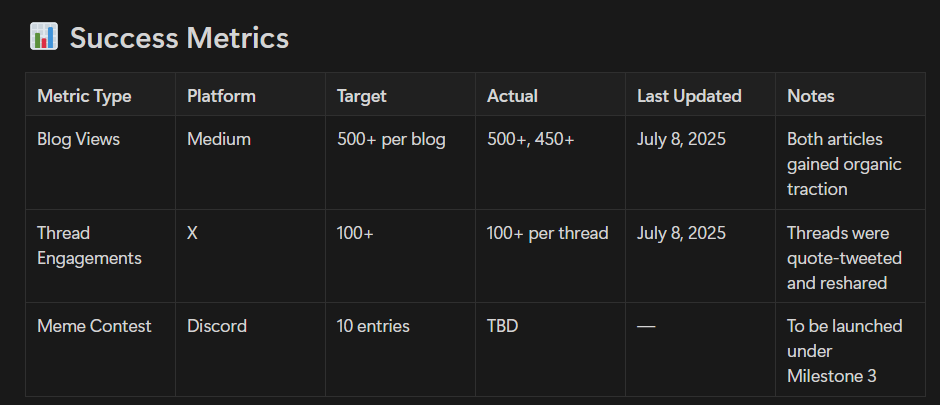
Task: Click the Platform column header
Action: point(250,94)
